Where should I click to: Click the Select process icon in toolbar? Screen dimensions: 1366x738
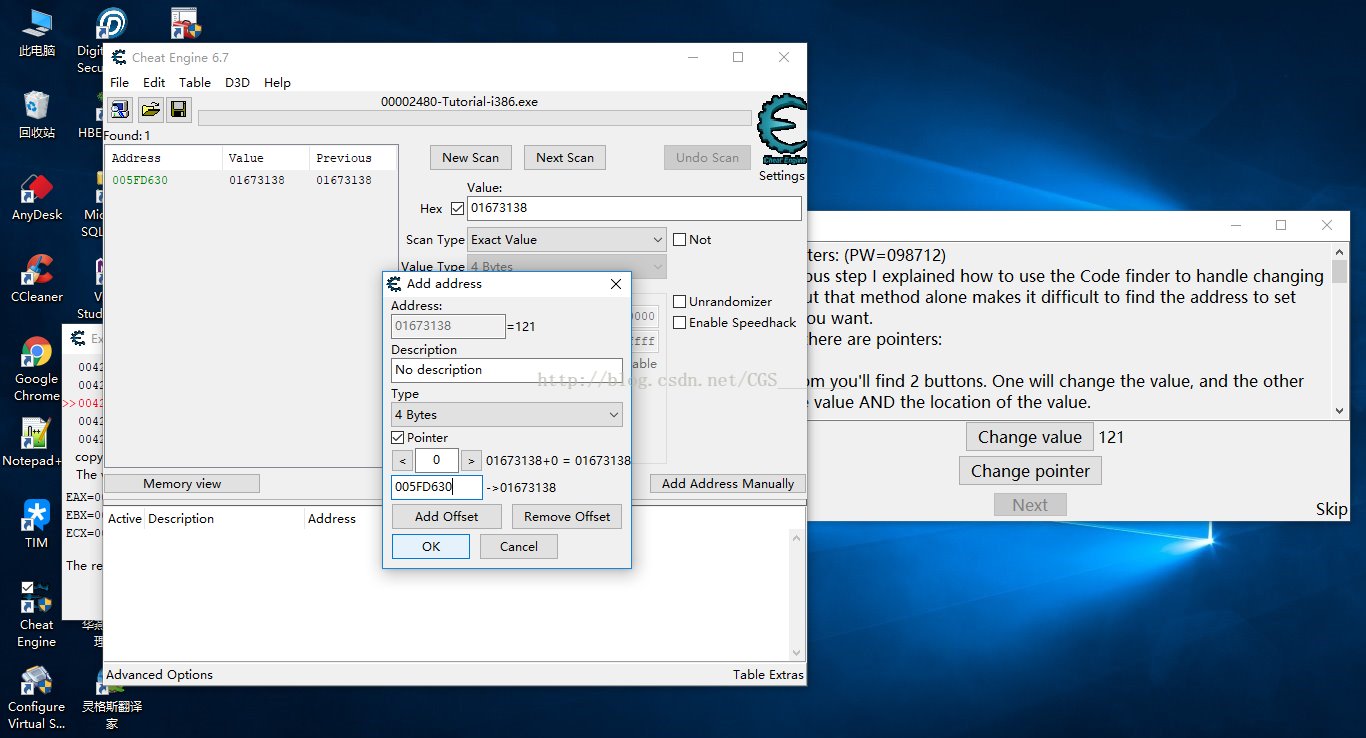pyautogui.click(x=120, y=109)
